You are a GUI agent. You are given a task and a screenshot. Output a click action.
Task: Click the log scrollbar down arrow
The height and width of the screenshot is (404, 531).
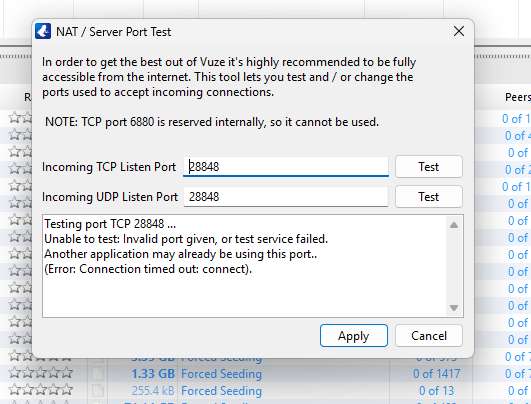[454, 307]
